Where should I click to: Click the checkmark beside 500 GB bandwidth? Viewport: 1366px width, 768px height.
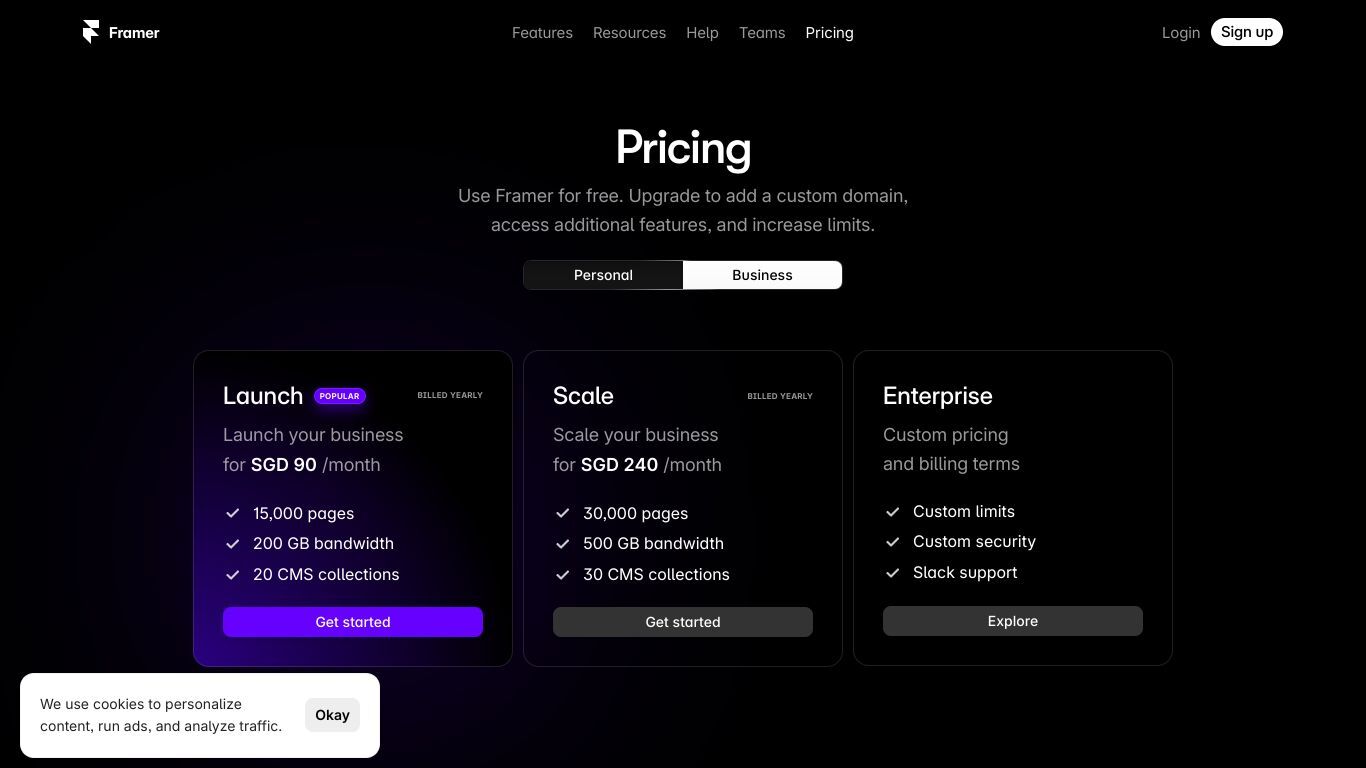(563, 544)
